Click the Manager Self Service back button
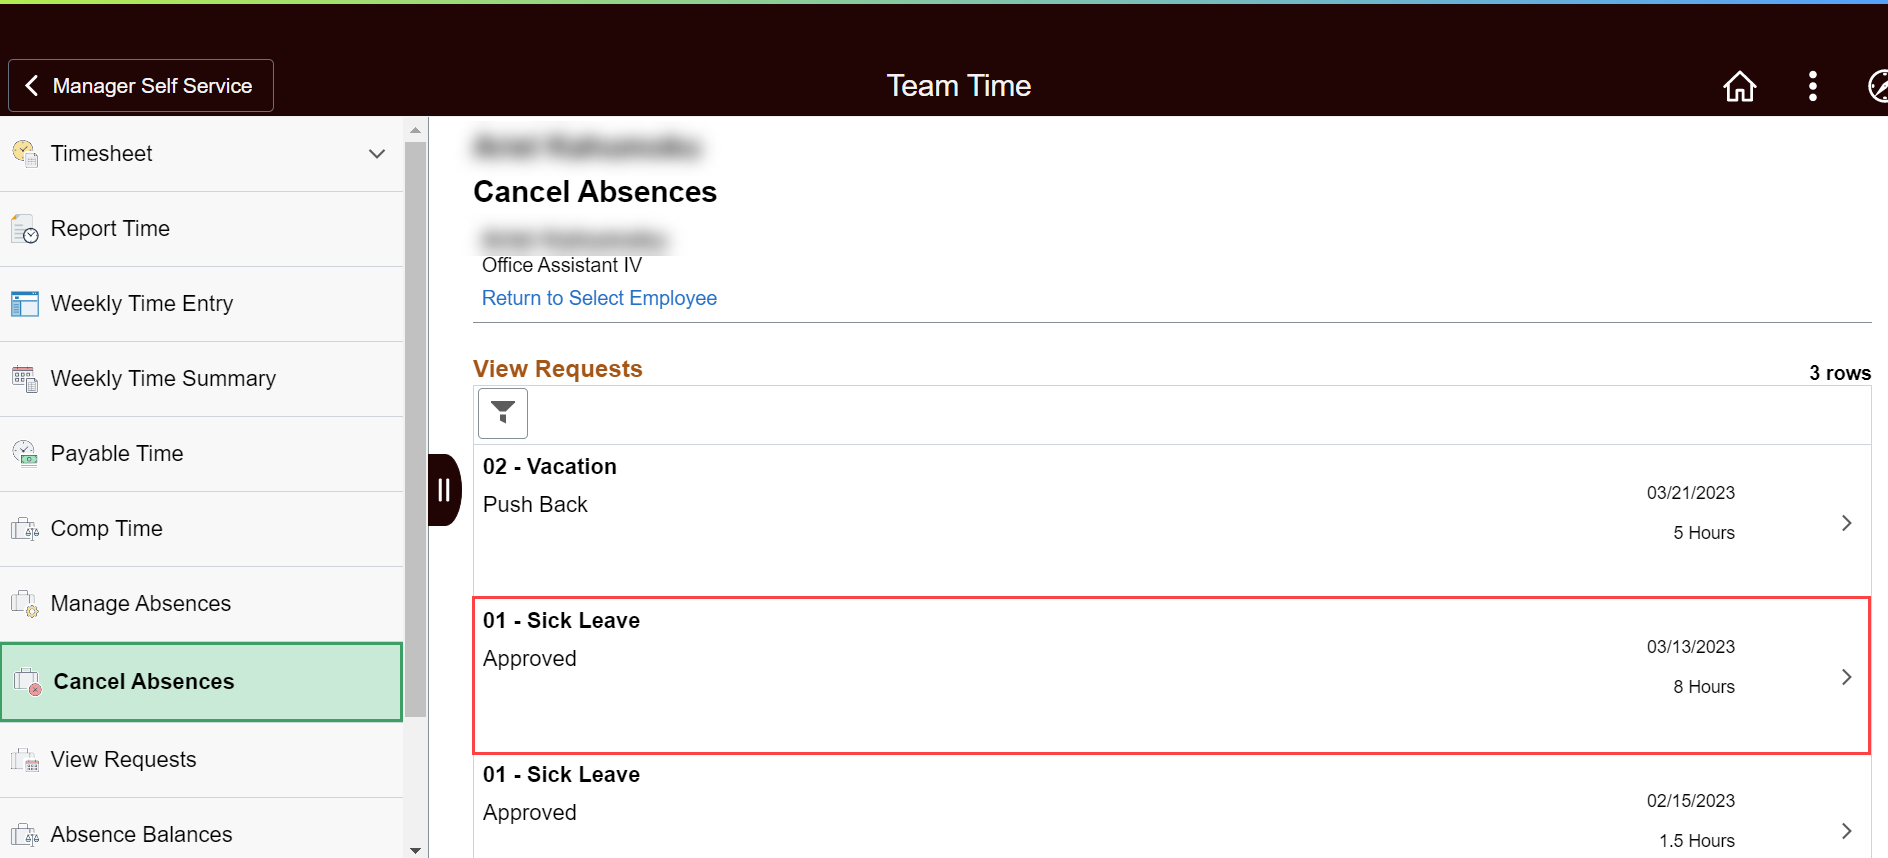This screenshot has width=1888, height=858. click(x=139, y=85)
